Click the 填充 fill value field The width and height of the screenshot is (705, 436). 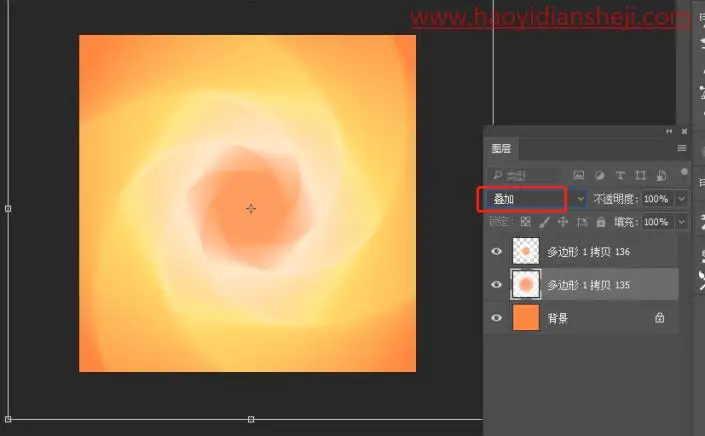point(657,222)
